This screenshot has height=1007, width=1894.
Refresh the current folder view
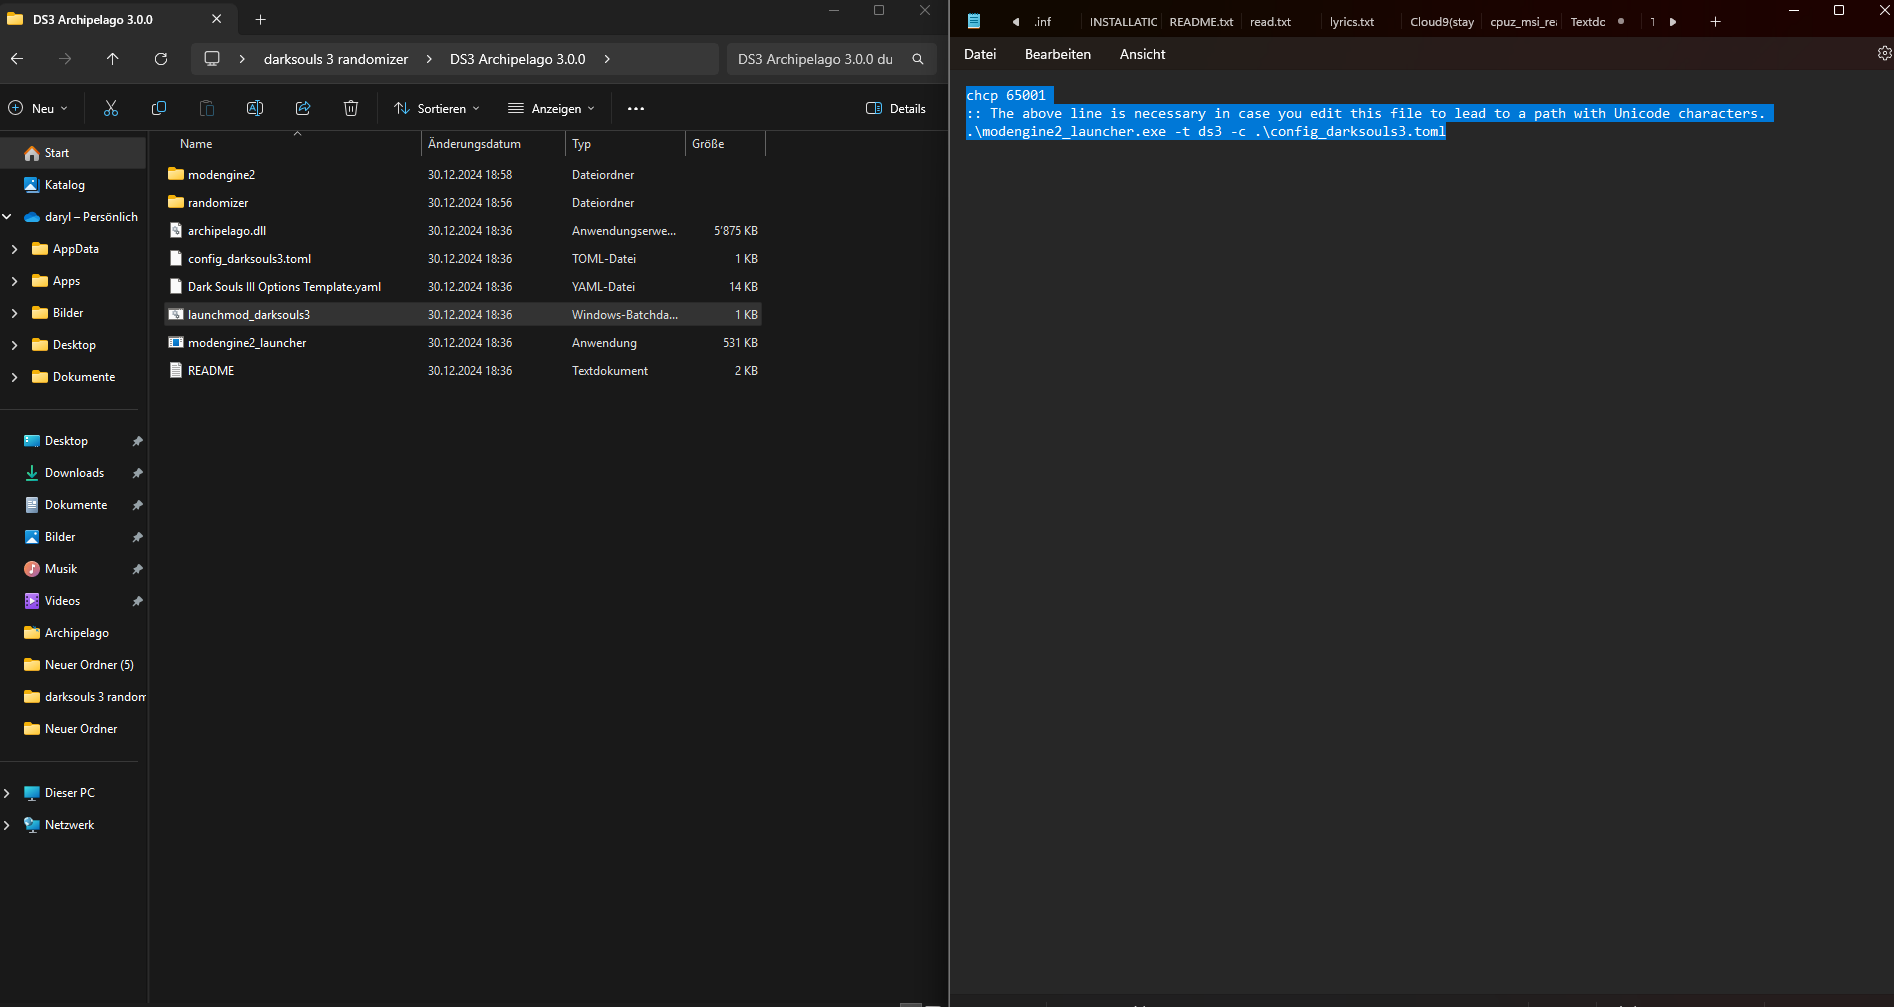coord(161,59)
